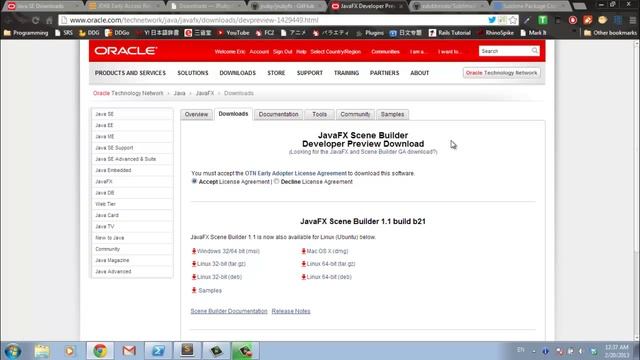This screenshot has height=360, width=640.
Task: Select the Accept License Agreement radio button
Action: [x=194, y=181]
